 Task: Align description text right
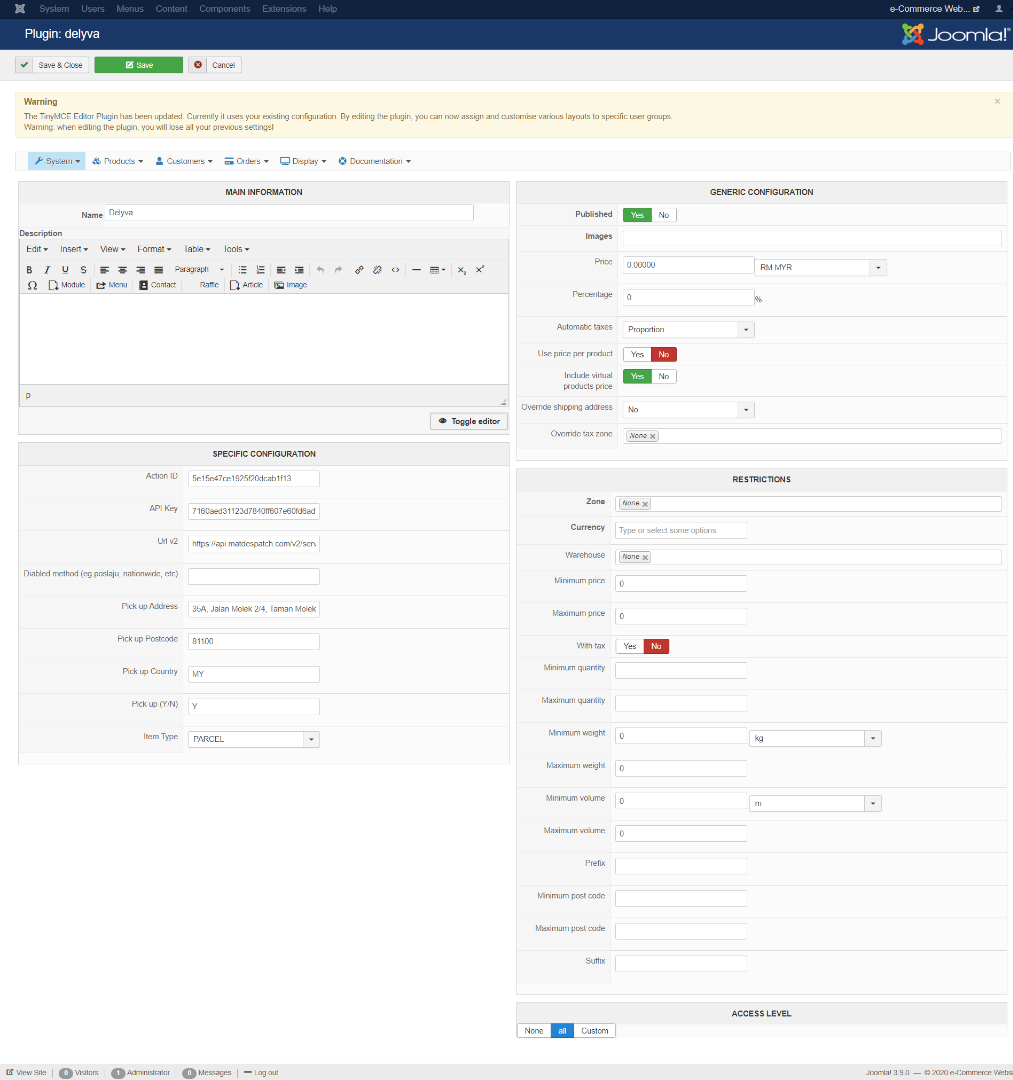tap(140, 270)
